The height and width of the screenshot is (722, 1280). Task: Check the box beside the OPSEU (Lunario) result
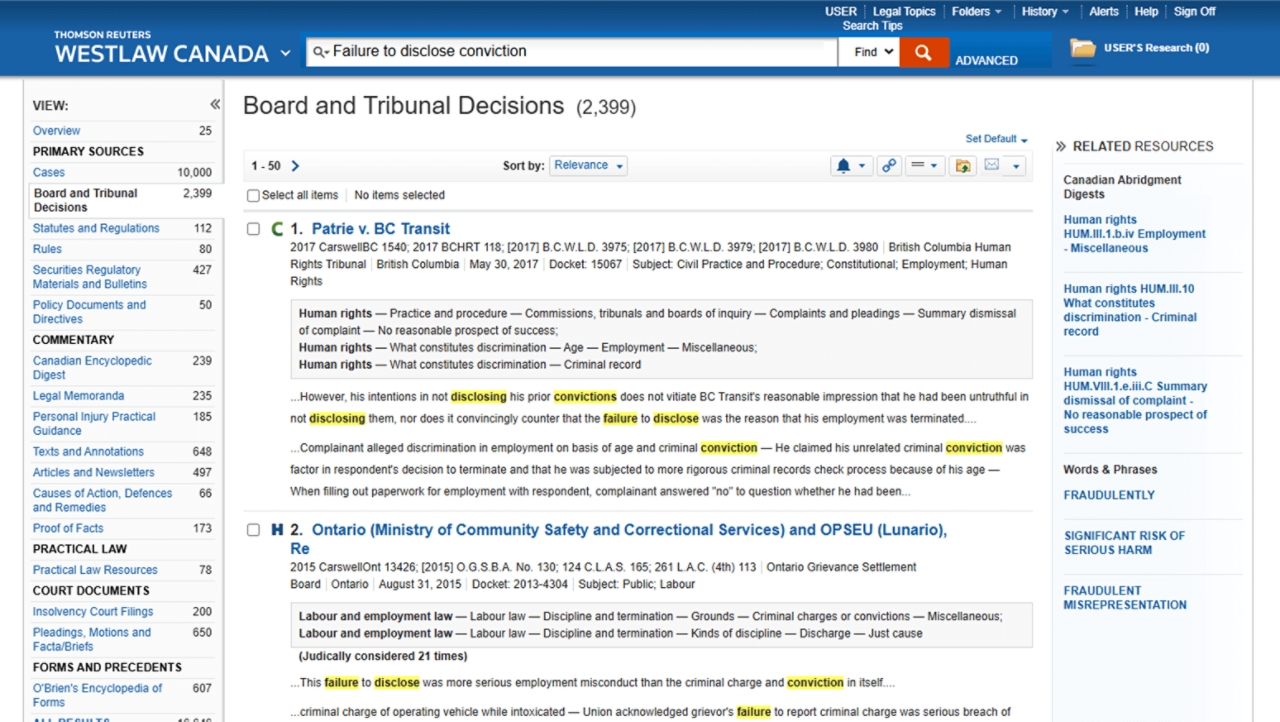pyautogui.click(x=253, y=530)
